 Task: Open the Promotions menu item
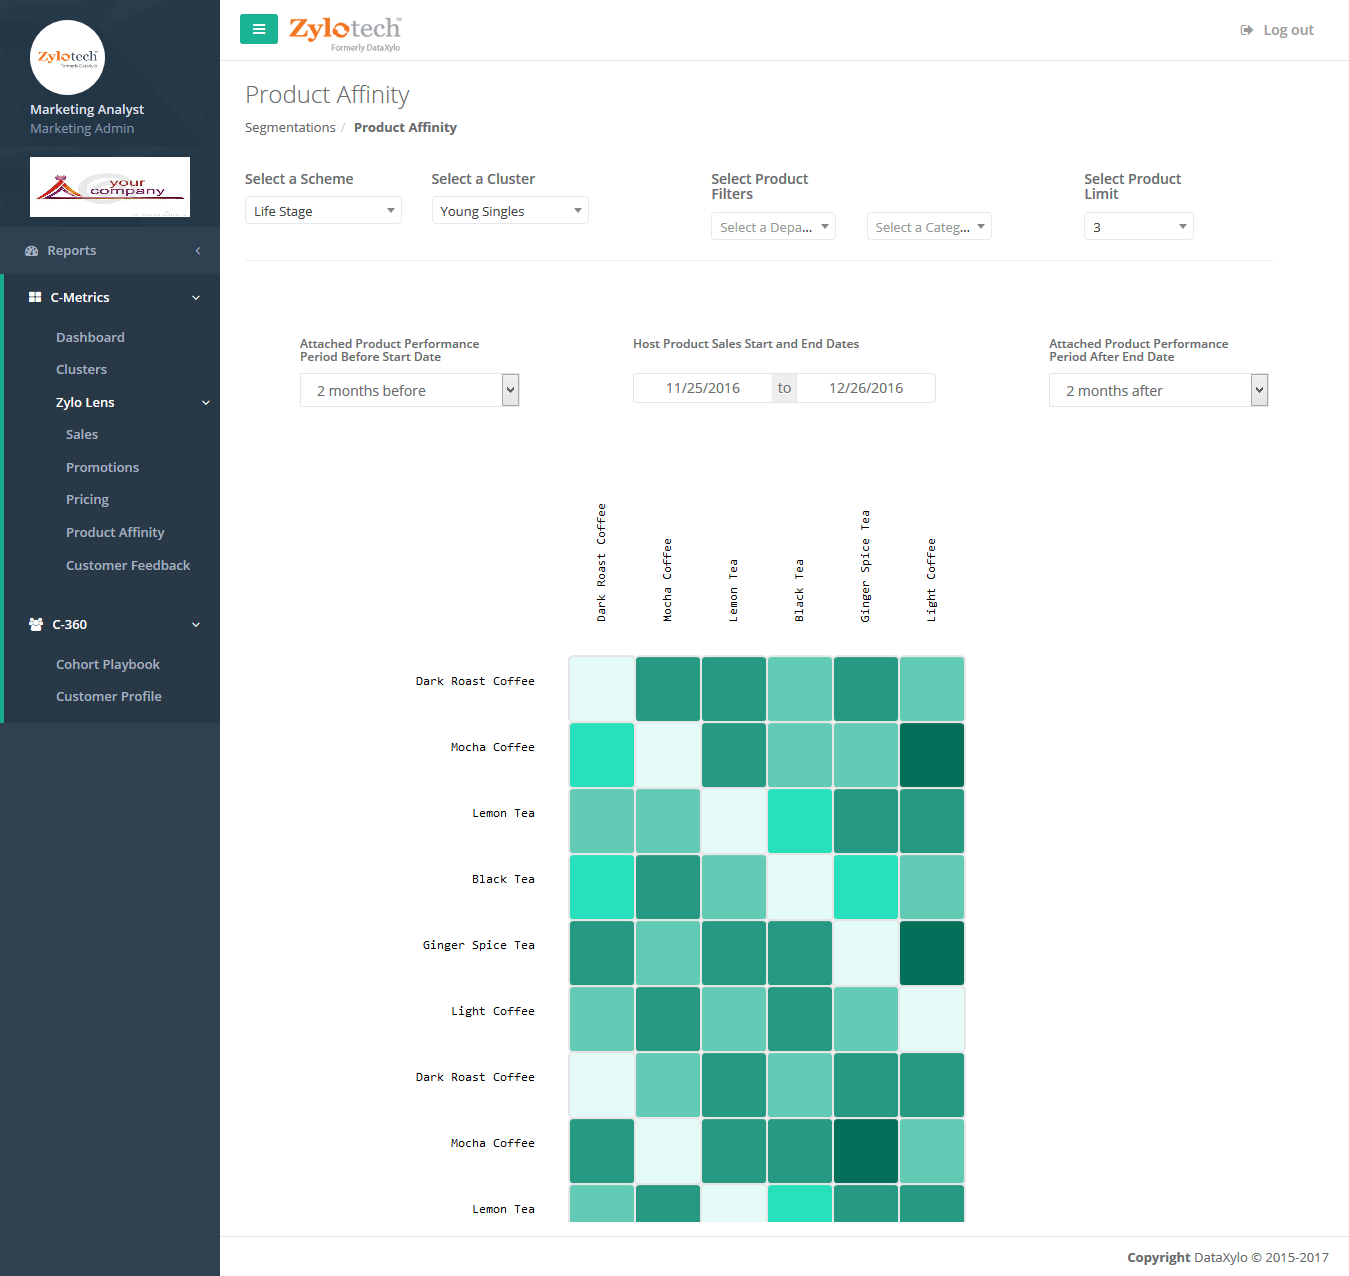tap(102, 467)
